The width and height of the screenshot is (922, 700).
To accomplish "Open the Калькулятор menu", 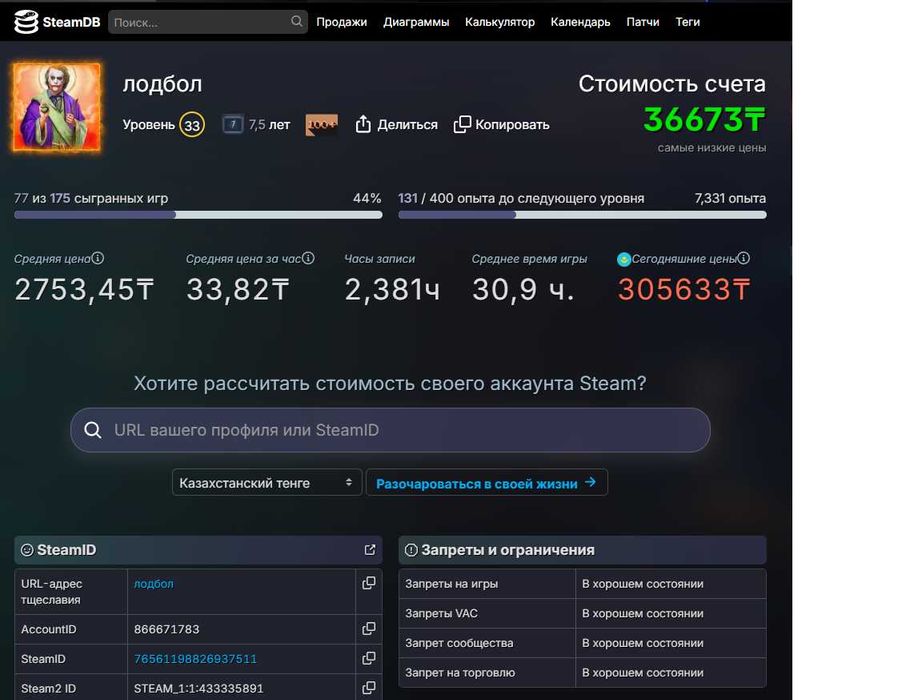I will (500, 22).
